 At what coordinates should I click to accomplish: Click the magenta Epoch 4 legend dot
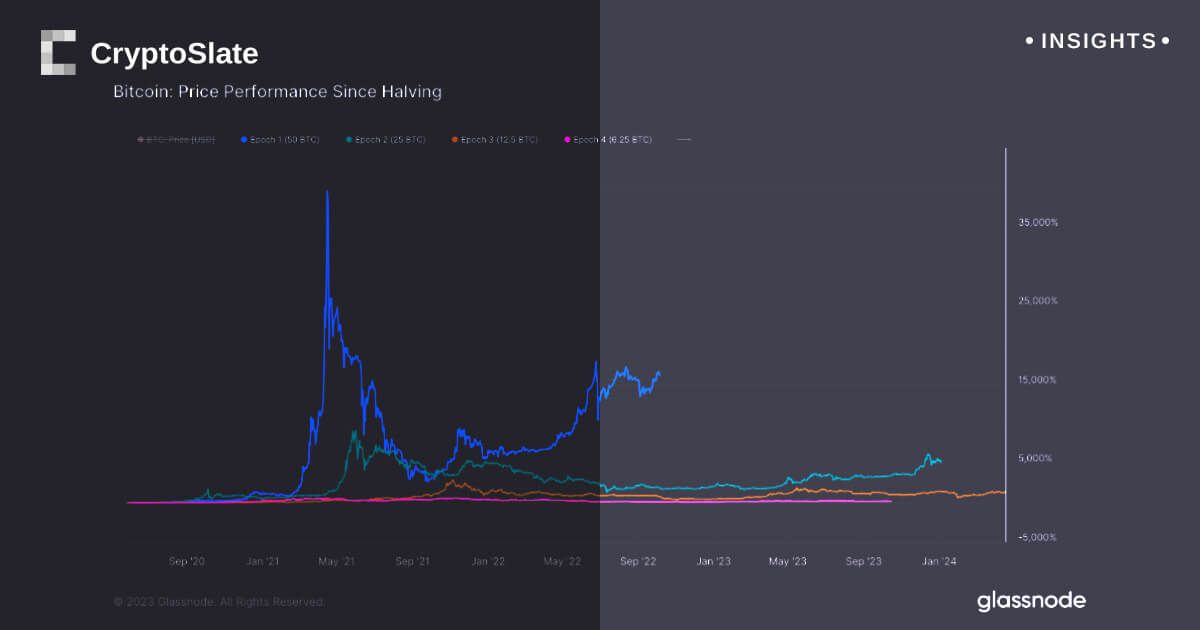coord(568,140)
